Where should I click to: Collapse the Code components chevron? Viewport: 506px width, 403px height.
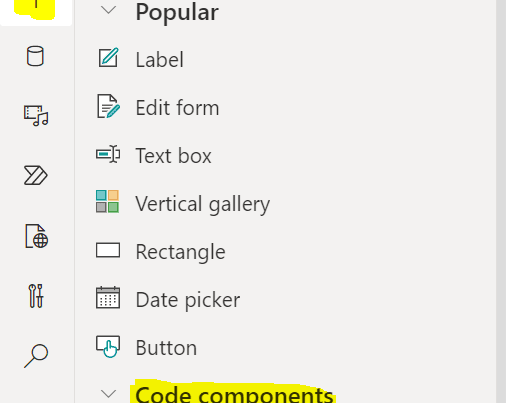click(x=109, y=394)
